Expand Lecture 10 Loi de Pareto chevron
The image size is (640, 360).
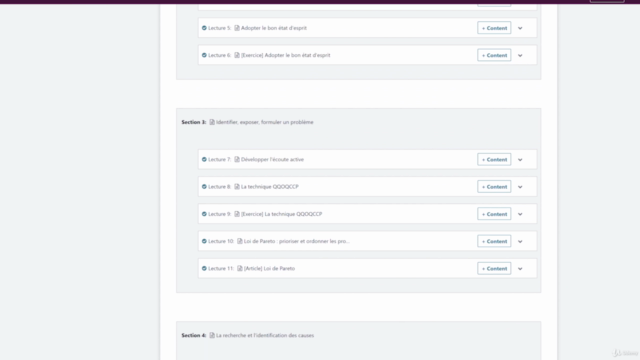520,242
